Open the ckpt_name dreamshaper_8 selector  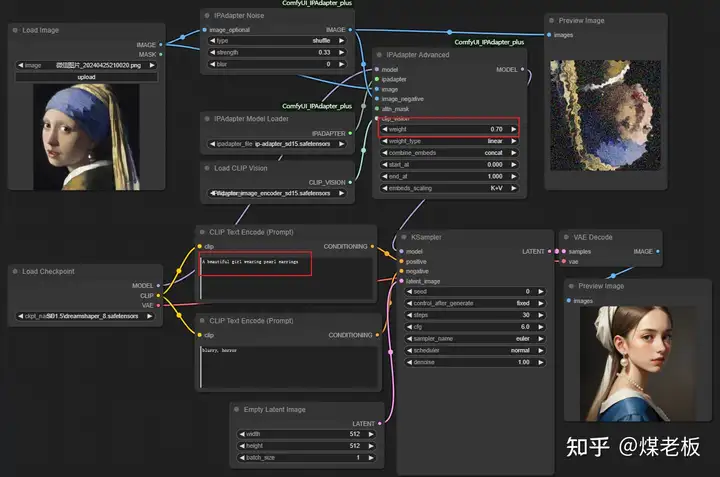pyautogui.click(x=85, y=316)
